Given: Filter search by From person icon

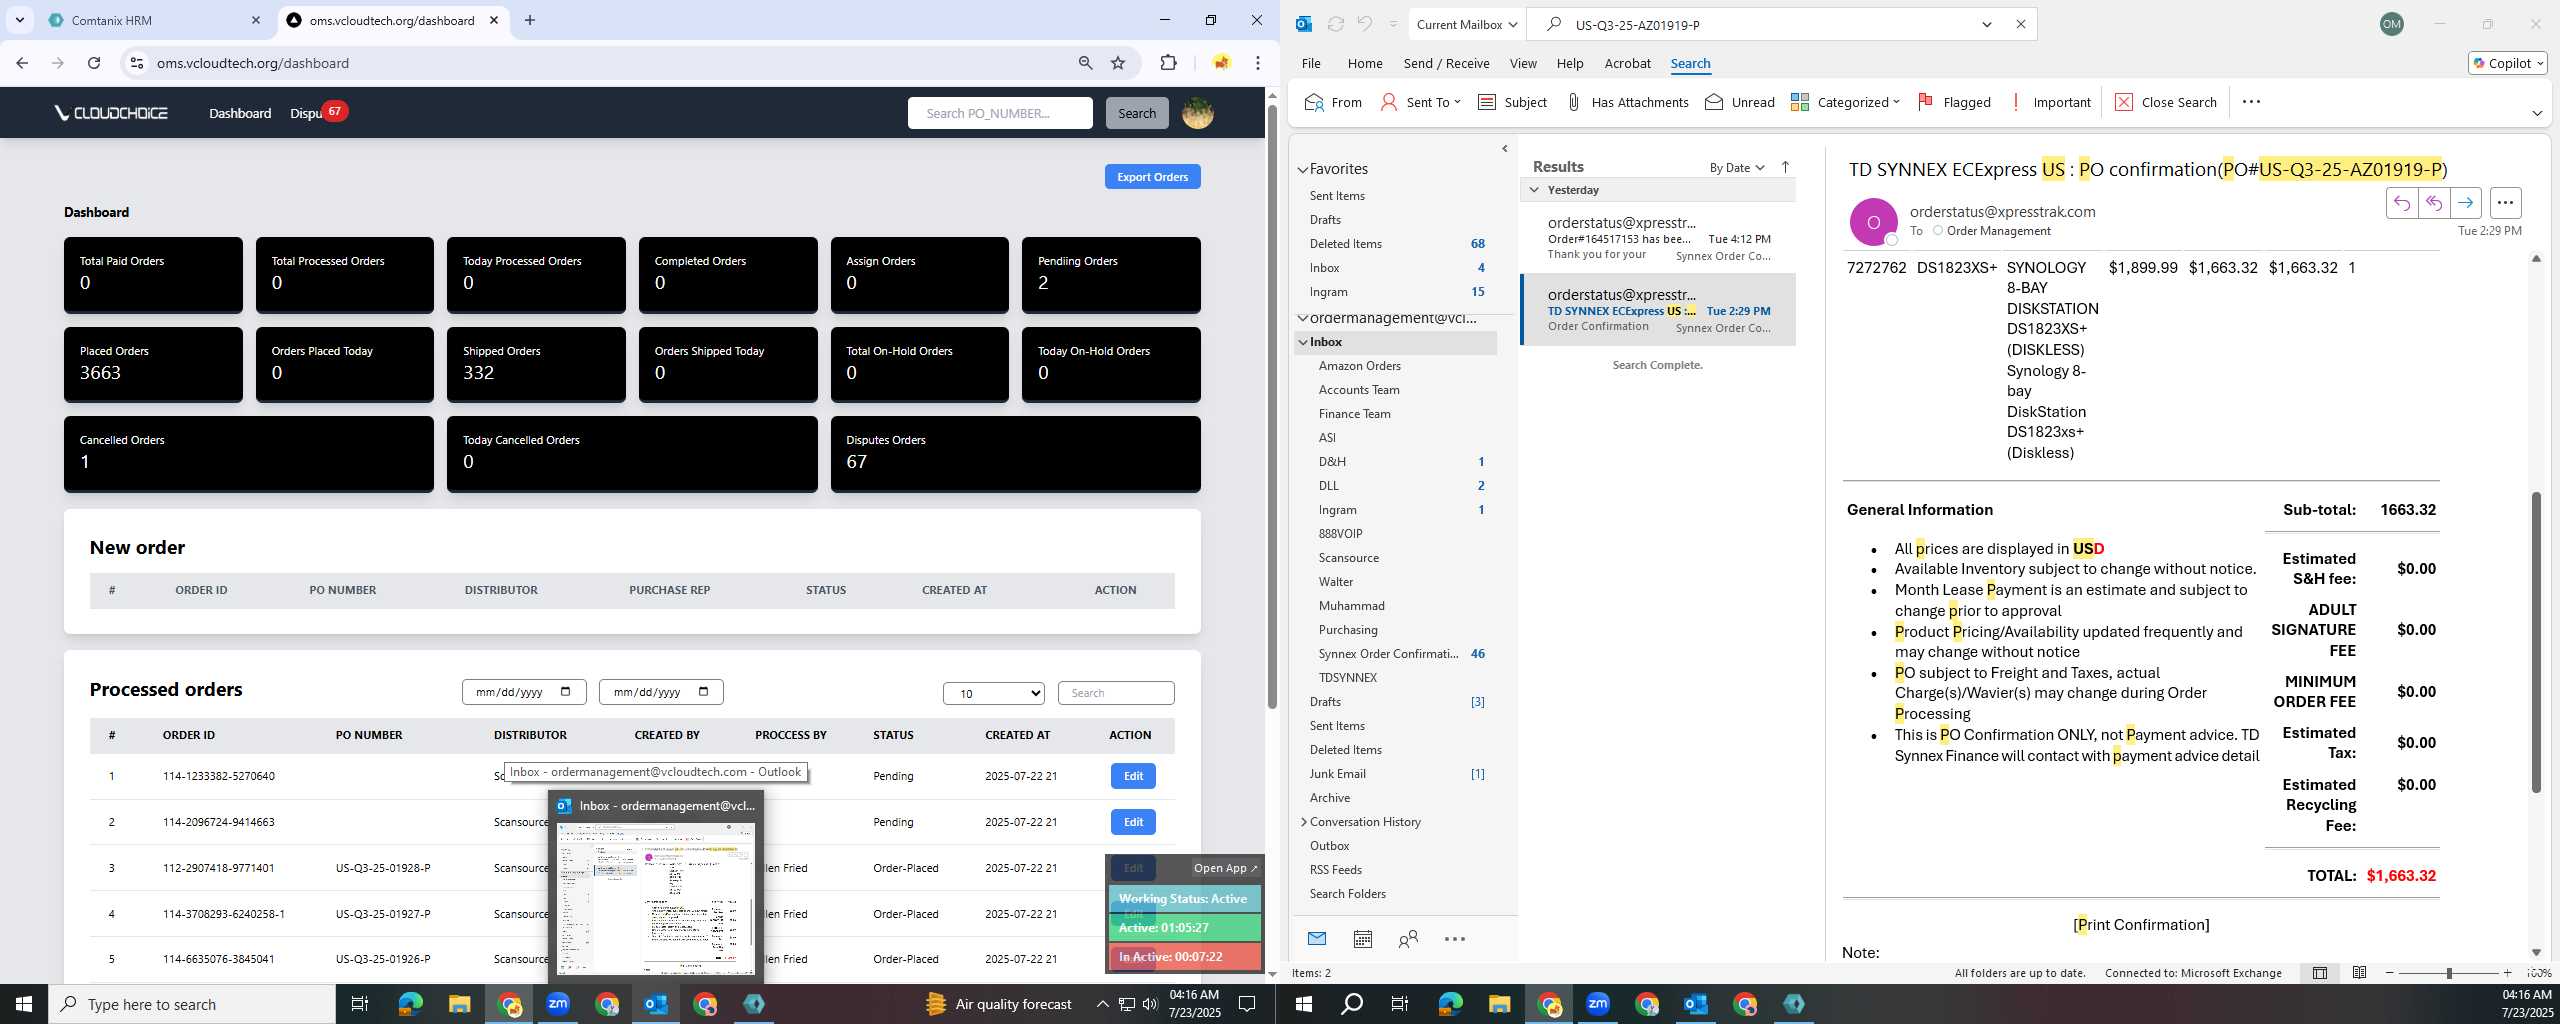Looking at the screenshot, I should tap(1333, 102).
